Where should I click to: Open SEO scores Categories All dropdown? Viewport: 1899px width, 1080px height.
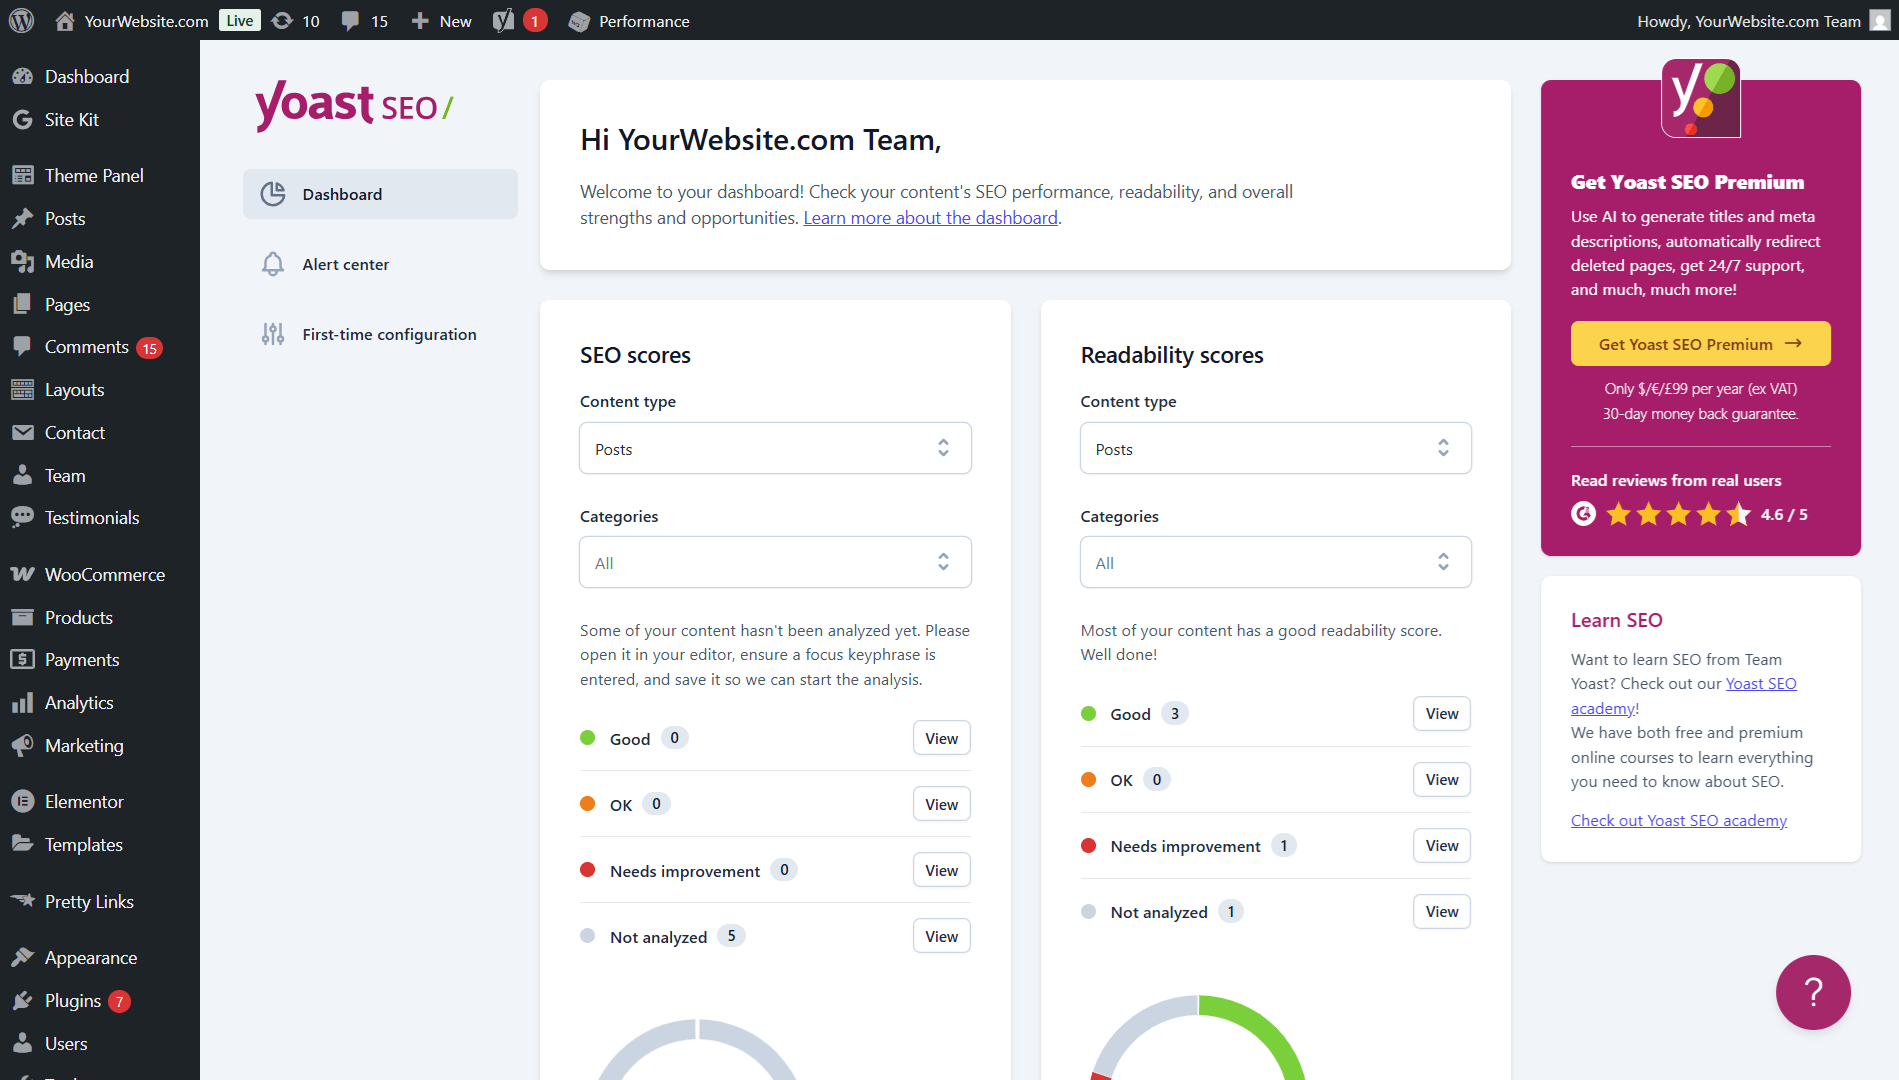(775, 562)
